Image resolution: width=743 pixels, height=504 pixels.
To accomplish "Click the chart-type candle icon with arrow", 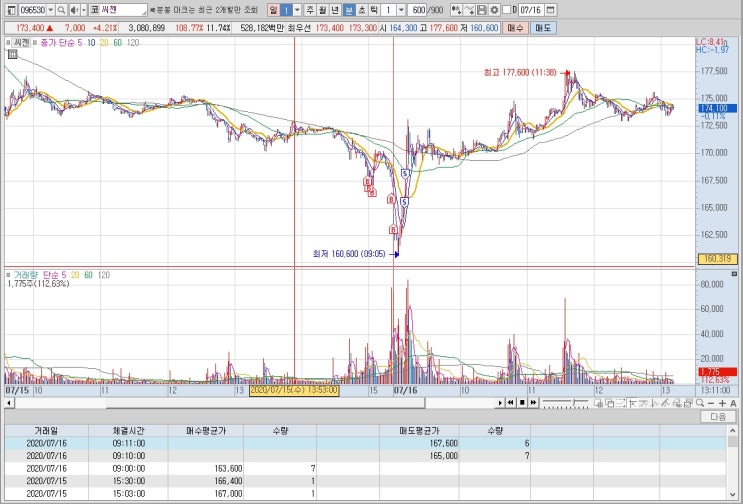I will (456, 10).
